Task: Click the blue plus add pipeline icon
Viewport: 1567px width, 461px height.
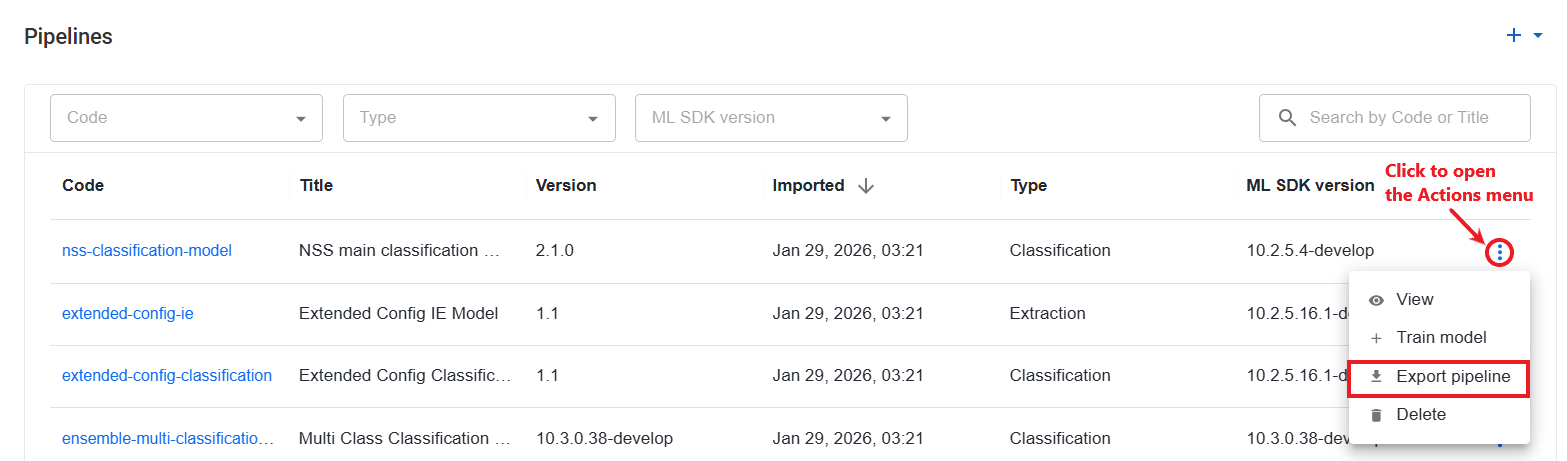Action: (1513, 36)
